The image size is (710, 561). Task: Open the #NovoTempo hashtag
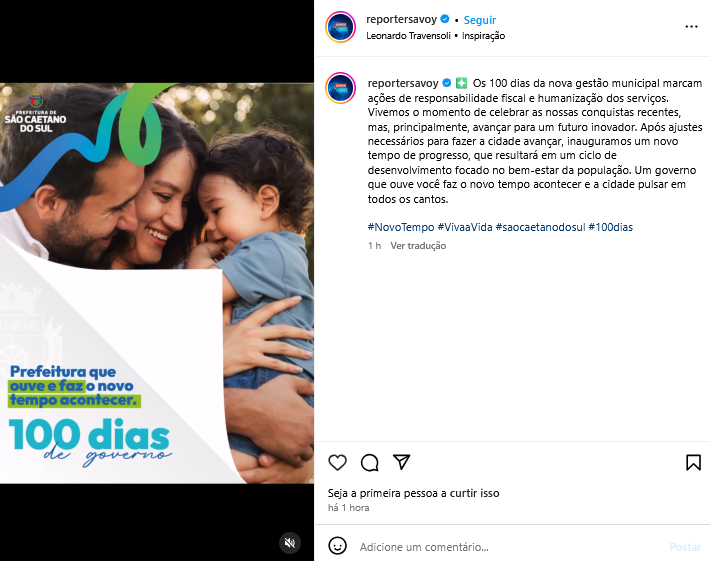(401, 227)
